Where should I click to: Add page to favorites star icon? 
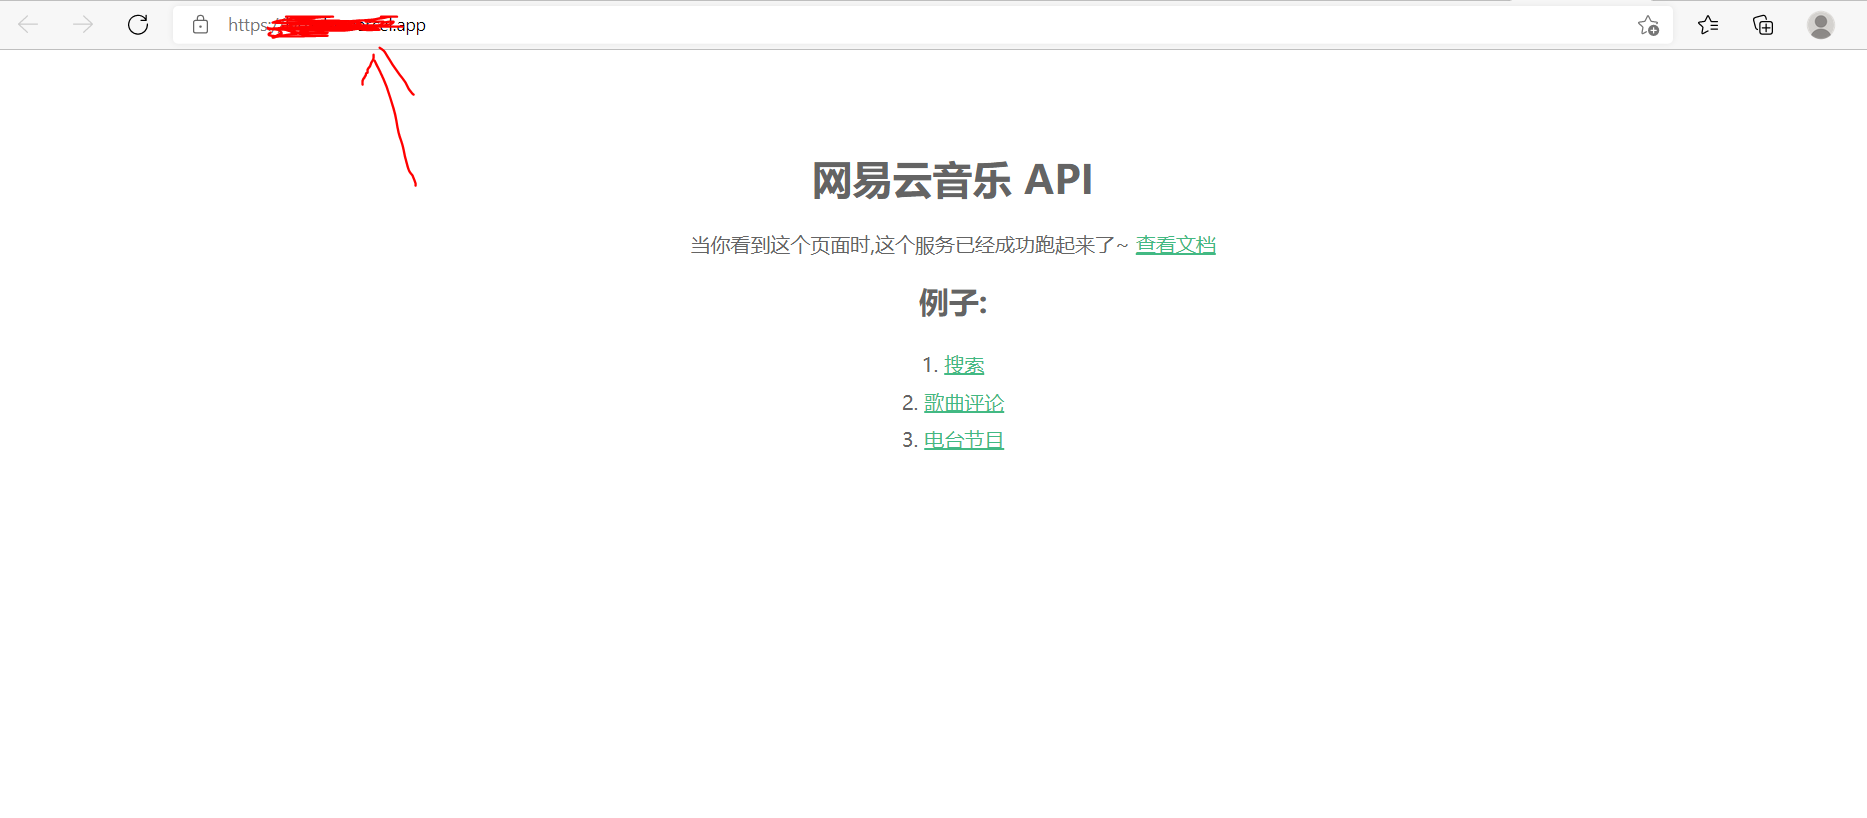1648,25
